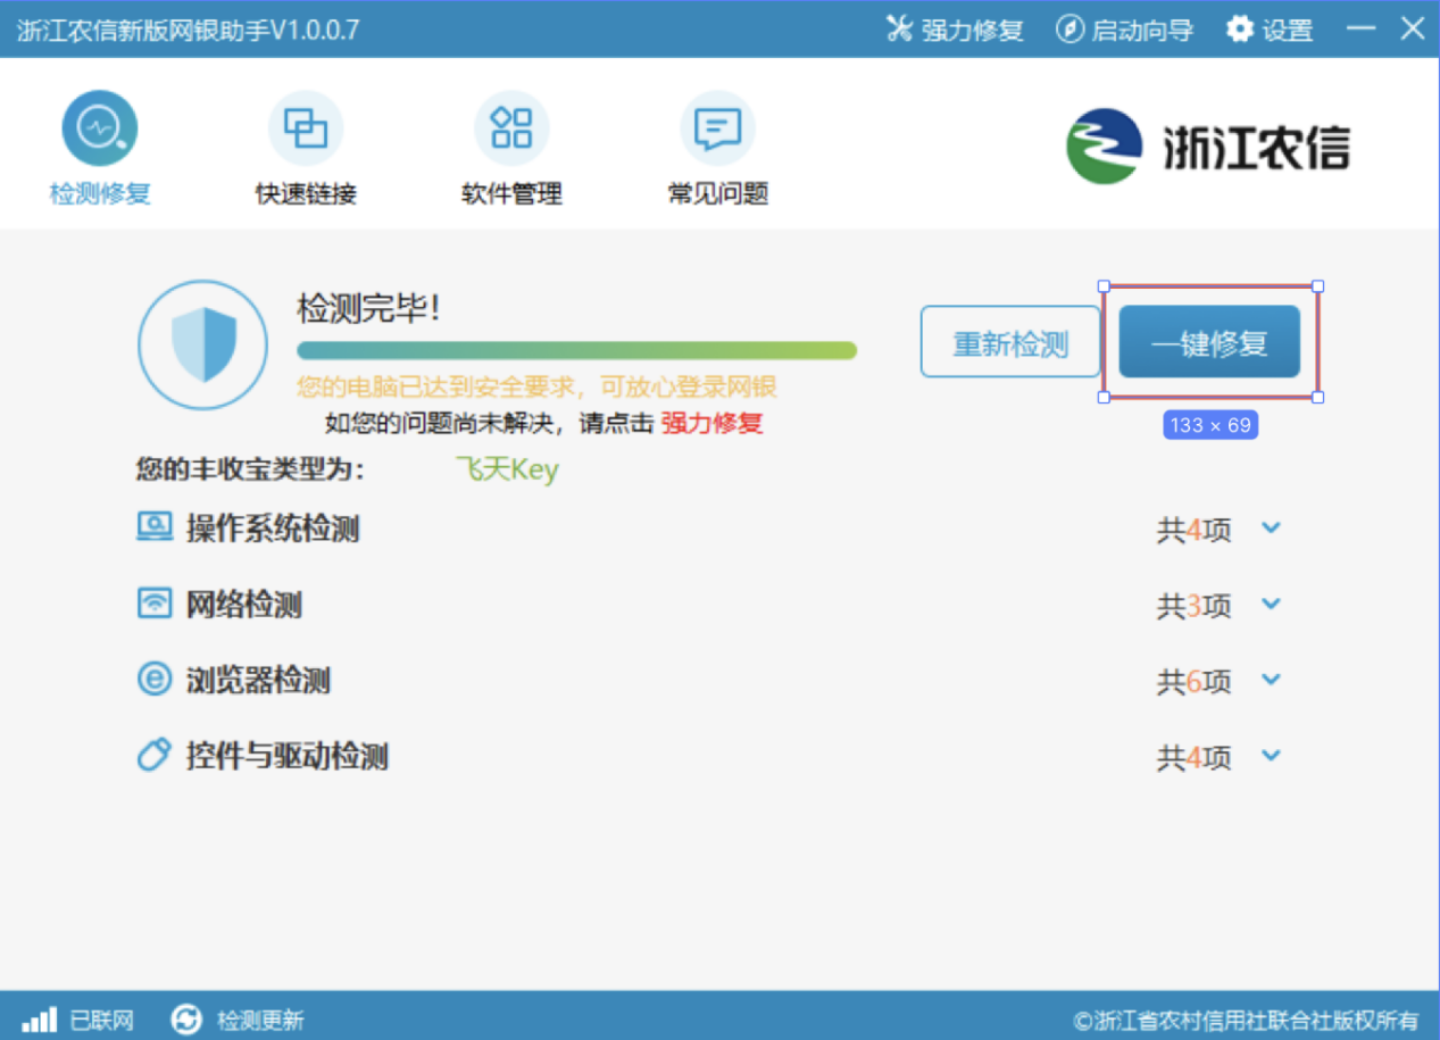Viewport: 1440px width, 1040px height.
Task: Expand the 操作系统检测 chevron
Action: [1271, 528]
